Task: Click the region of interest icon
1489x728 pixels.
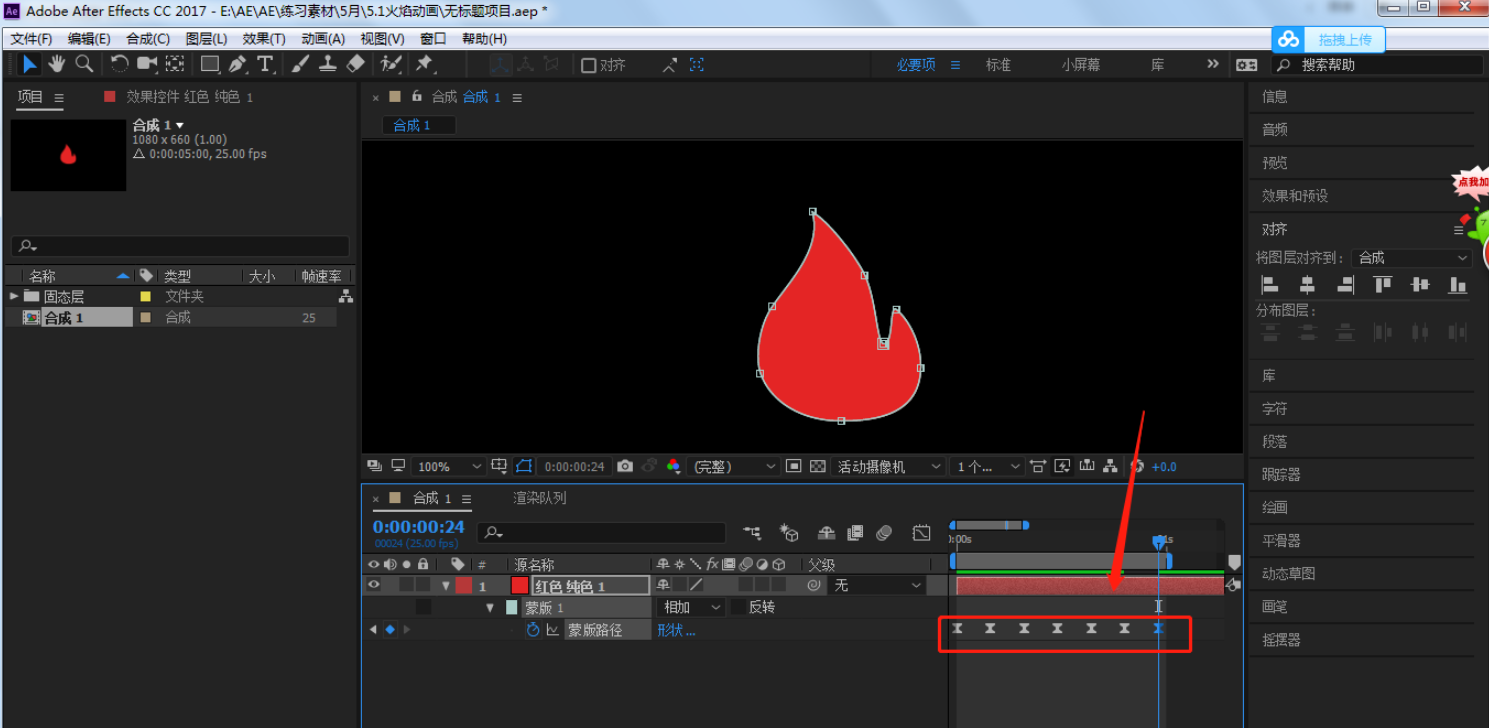Action: pyautogui.click(x=793, y=466)
